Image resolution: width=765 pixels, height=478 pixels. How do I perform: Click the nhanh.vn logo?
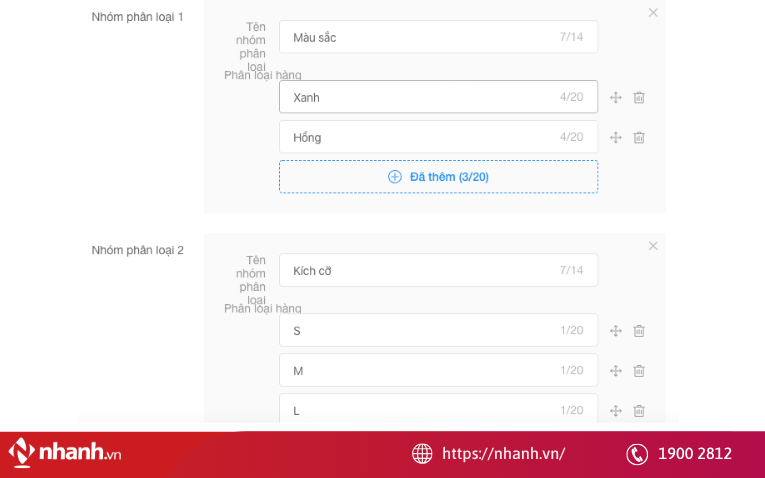pyautogui.click(x=65, y=452)
